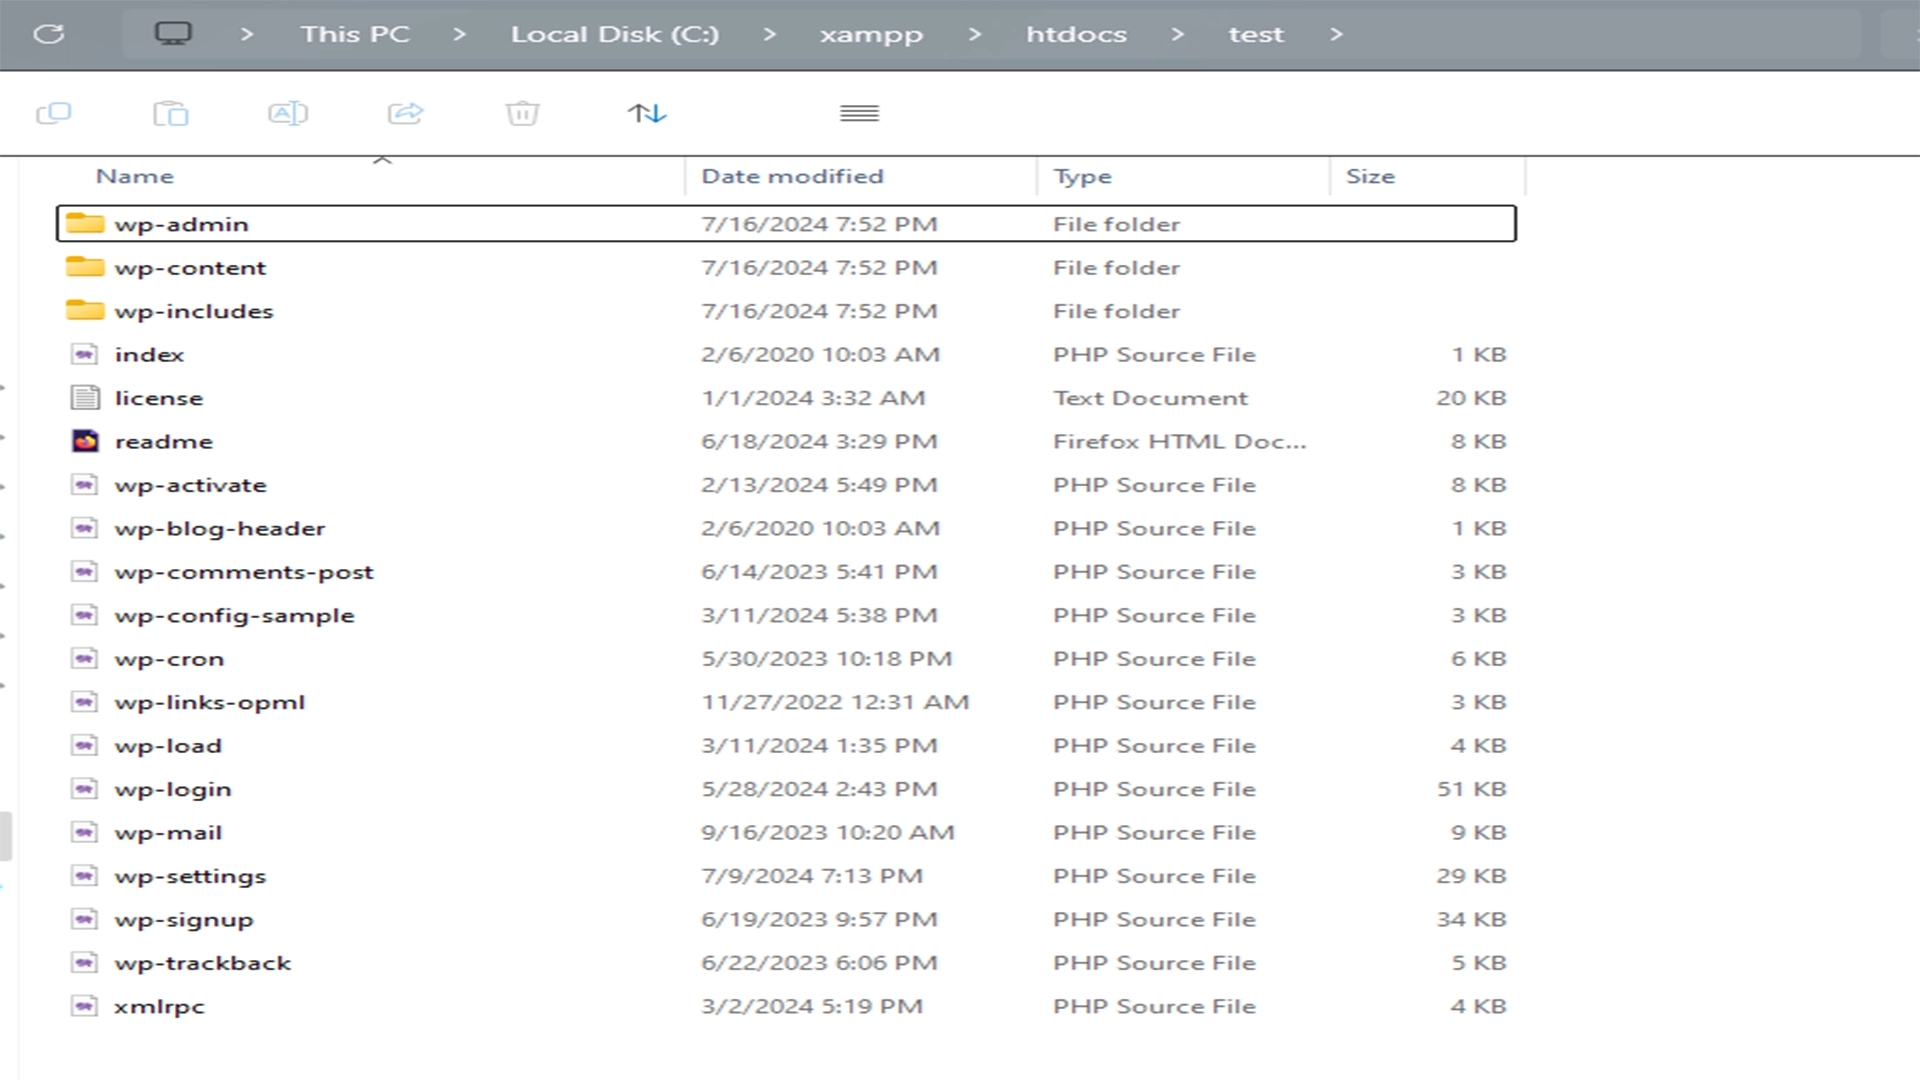The height and width of the screenshot is (1080, 1920).
Task: Click date 7/9/2024 7:13 PM
Action: (x=812, y=876)
